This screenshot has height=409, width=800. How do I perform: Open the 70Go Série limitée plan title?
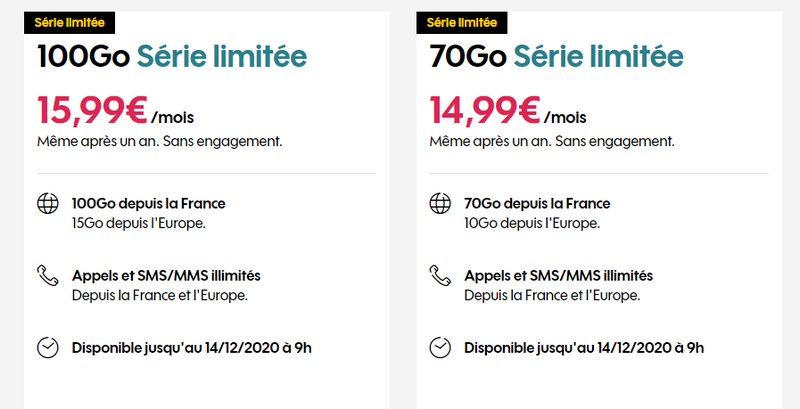(557, 57)
